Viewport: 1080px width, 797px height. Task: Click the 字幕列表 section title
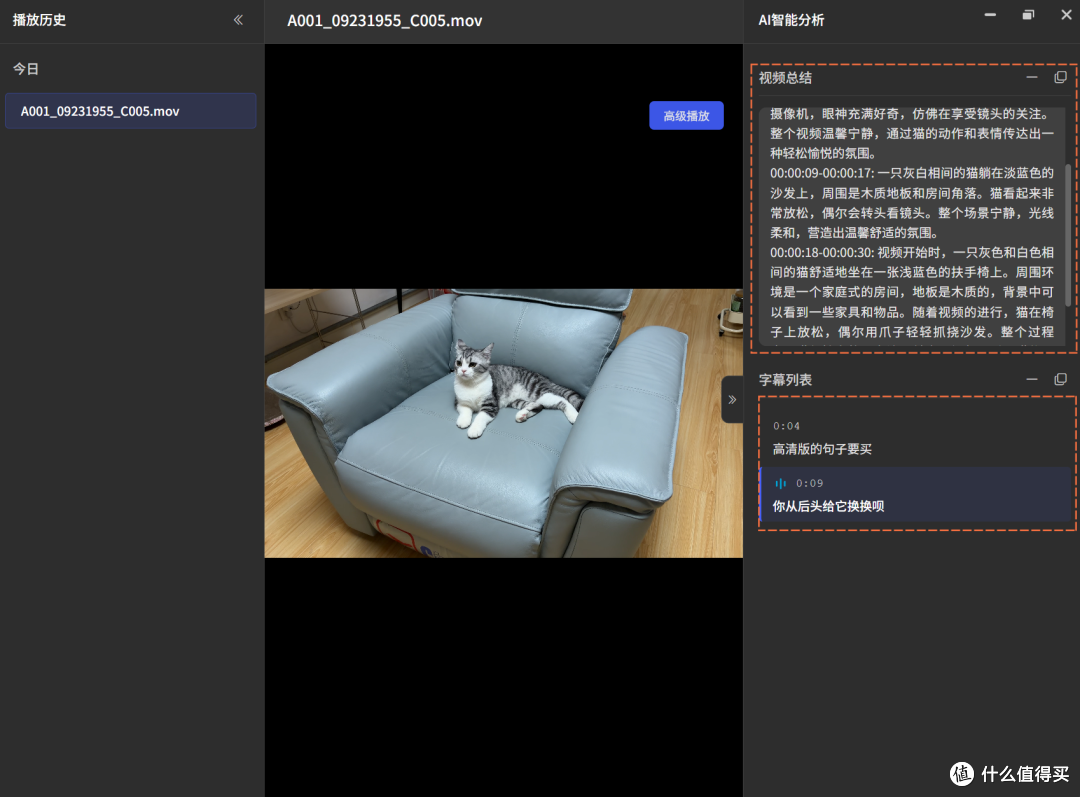(785, 380)
